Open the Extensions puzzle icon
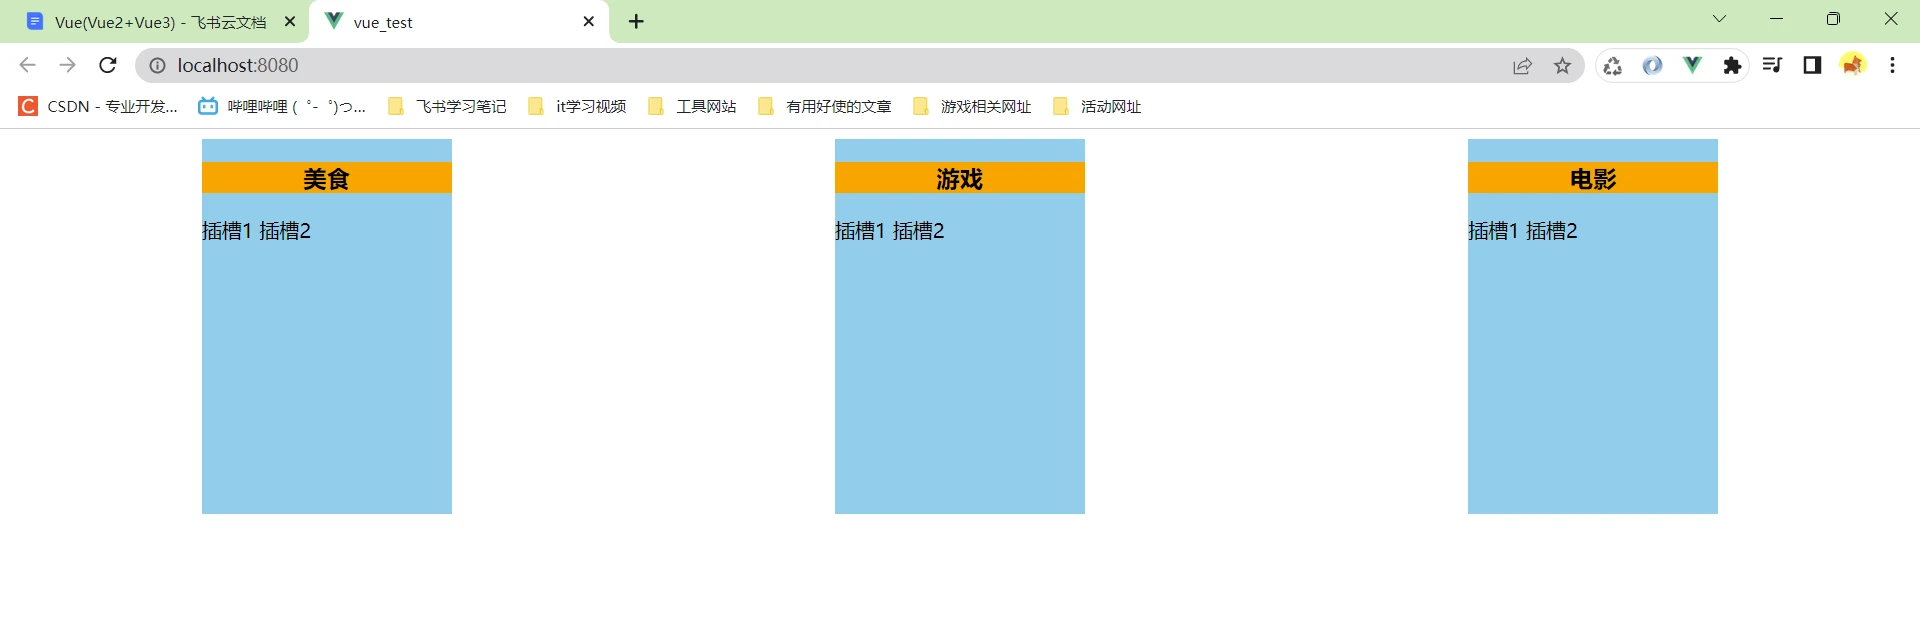The image size is (1920, 635). (x=1732, y=66)
